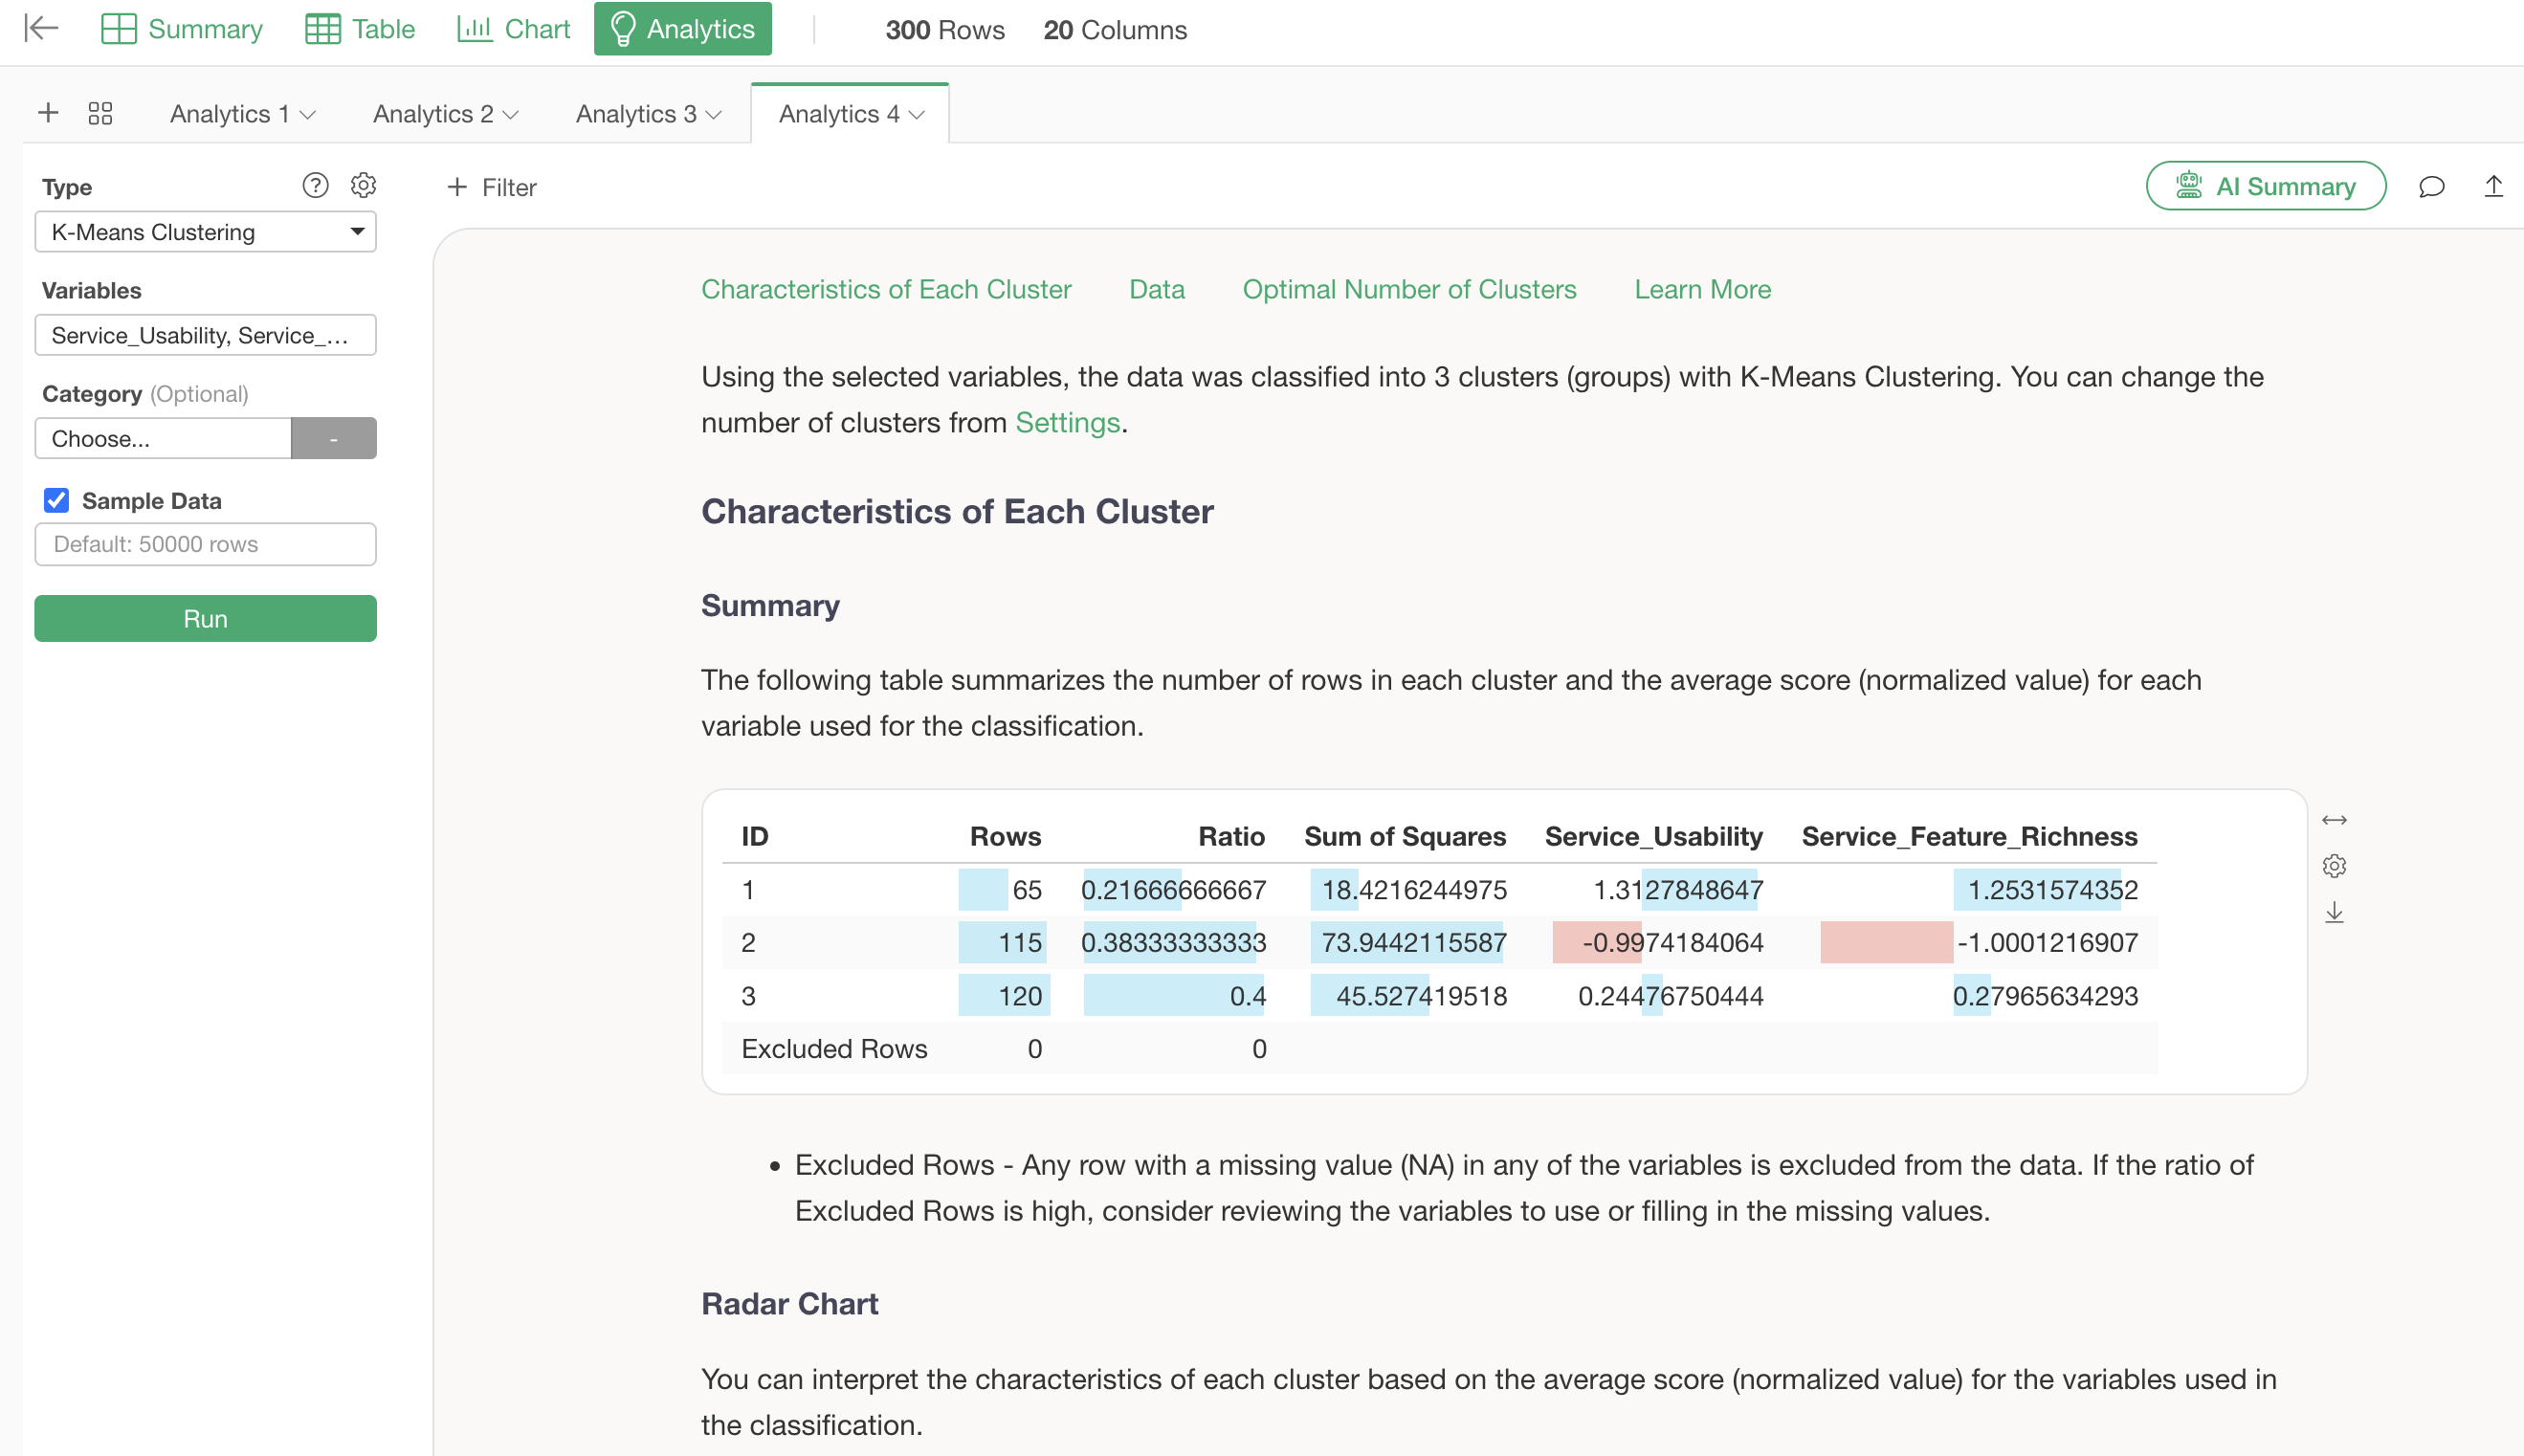This screenshot has height=1456, width=2524.
Task: Open table settings gear beside the summary table
Action: pyautogui.click(x=2334, y=866)
